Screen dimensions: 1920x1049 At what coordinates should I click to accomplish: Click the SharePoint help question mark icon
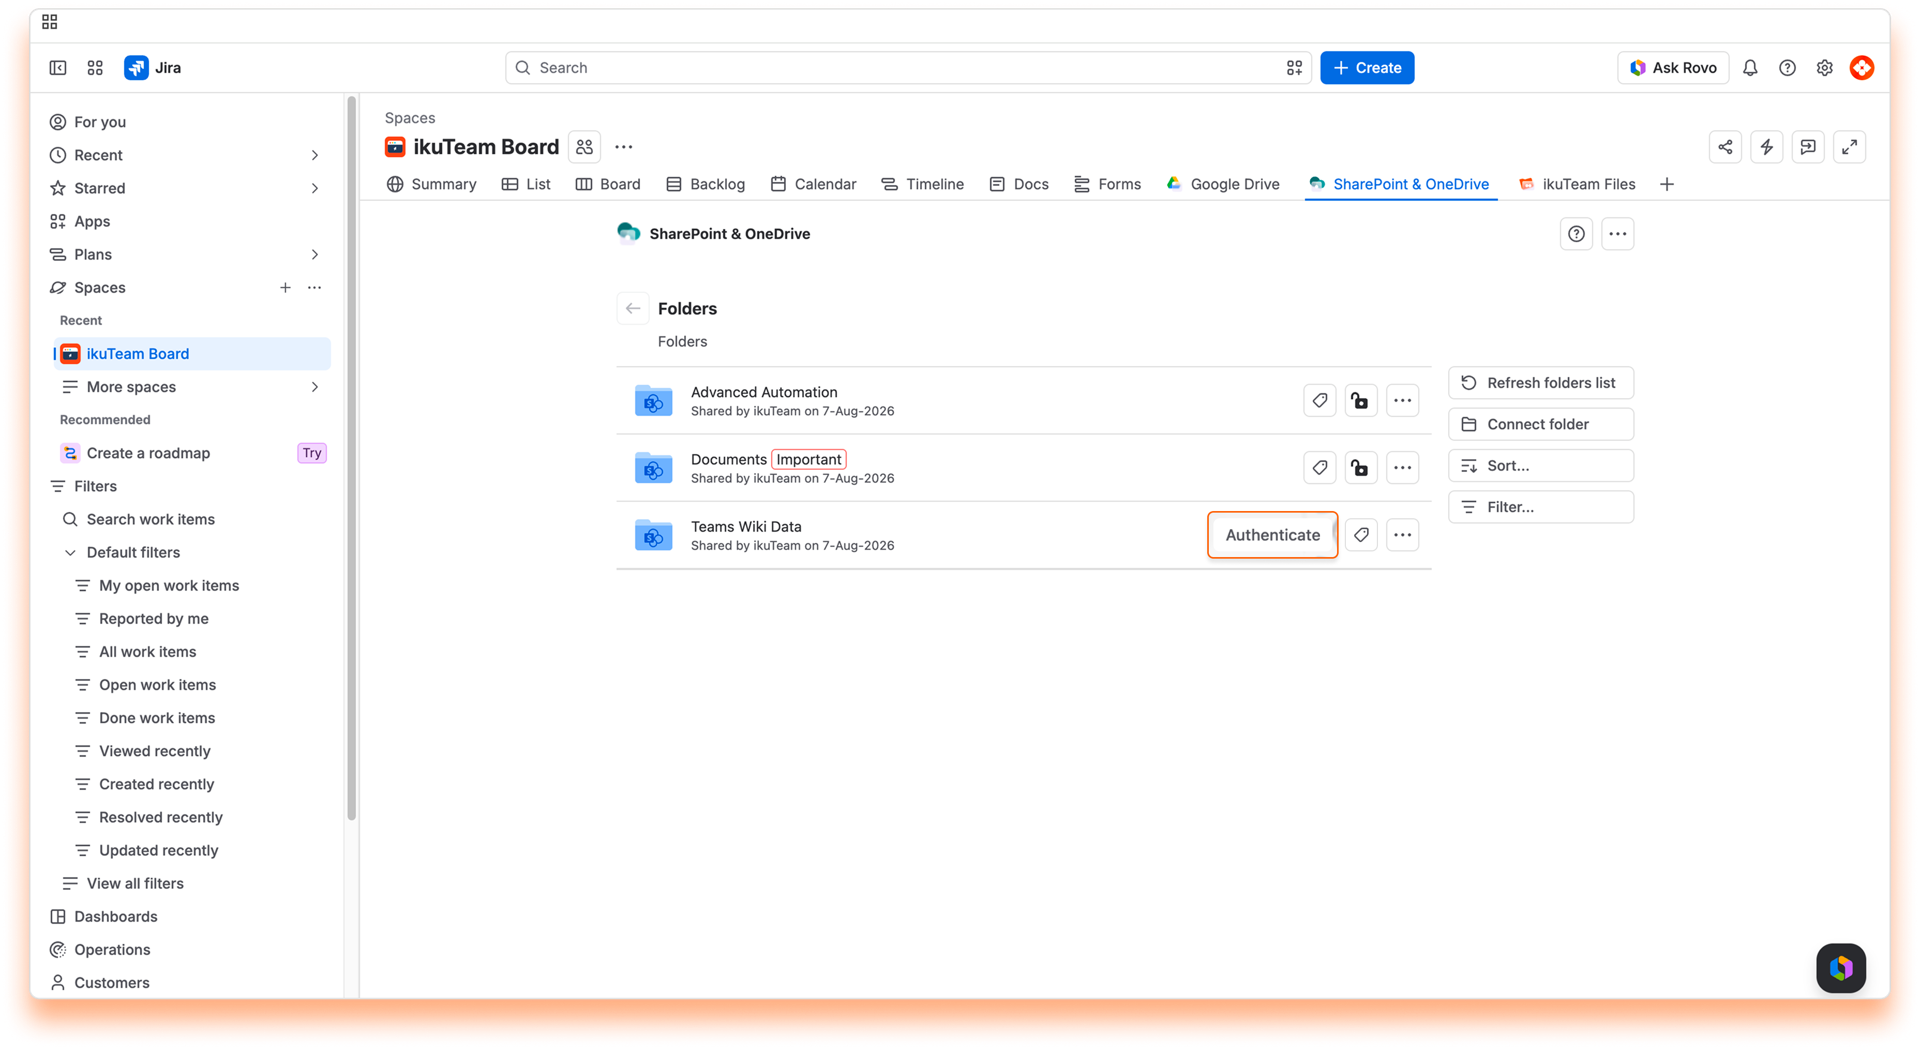pos(1576,234)
